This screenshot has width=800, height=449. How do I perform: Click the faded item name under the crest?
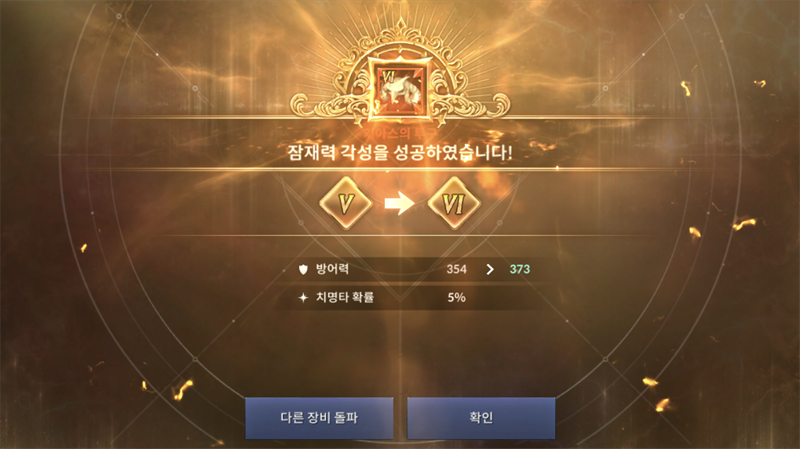tap(399, 133)
